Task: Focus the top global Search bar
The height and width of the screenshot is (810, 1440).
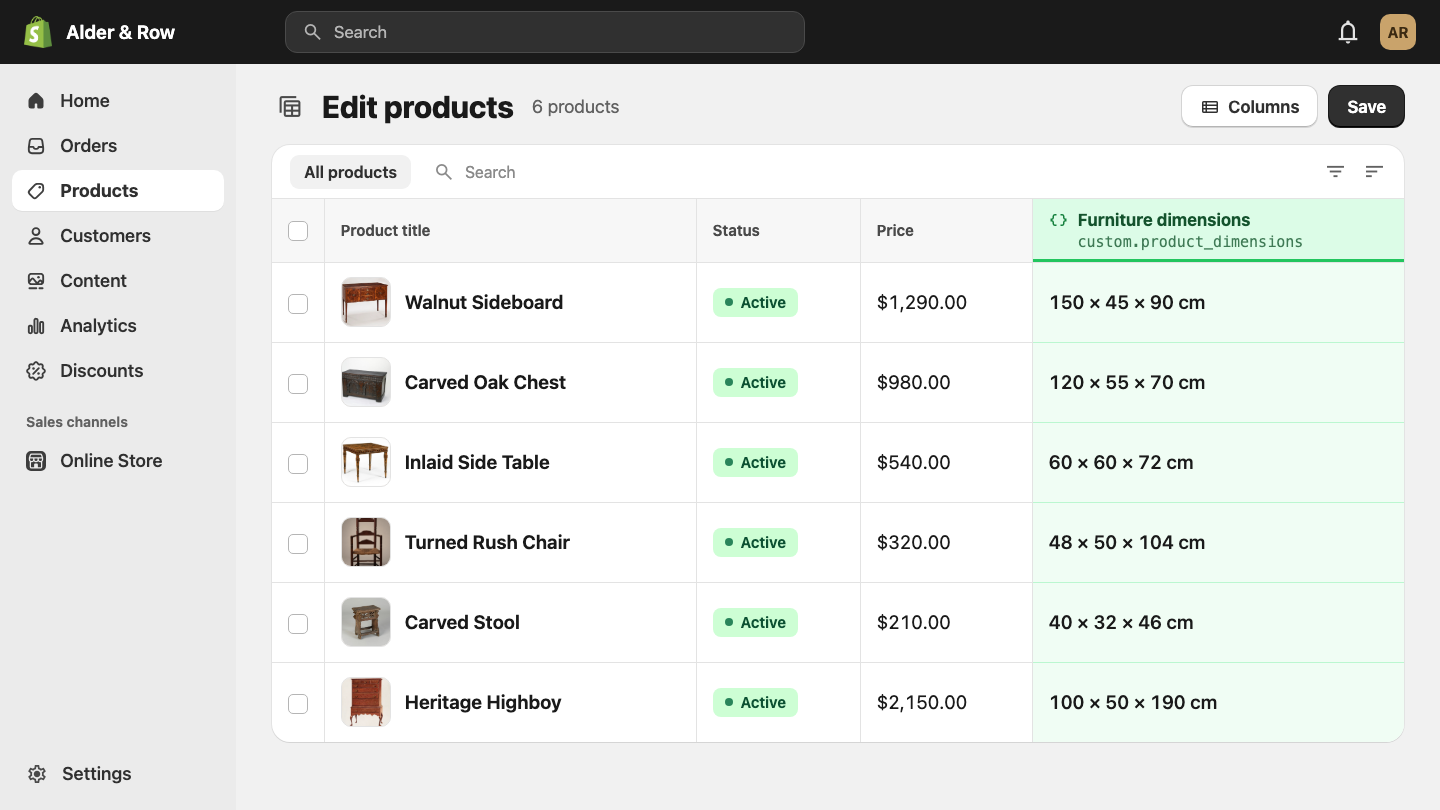Action: pos(545,32)
